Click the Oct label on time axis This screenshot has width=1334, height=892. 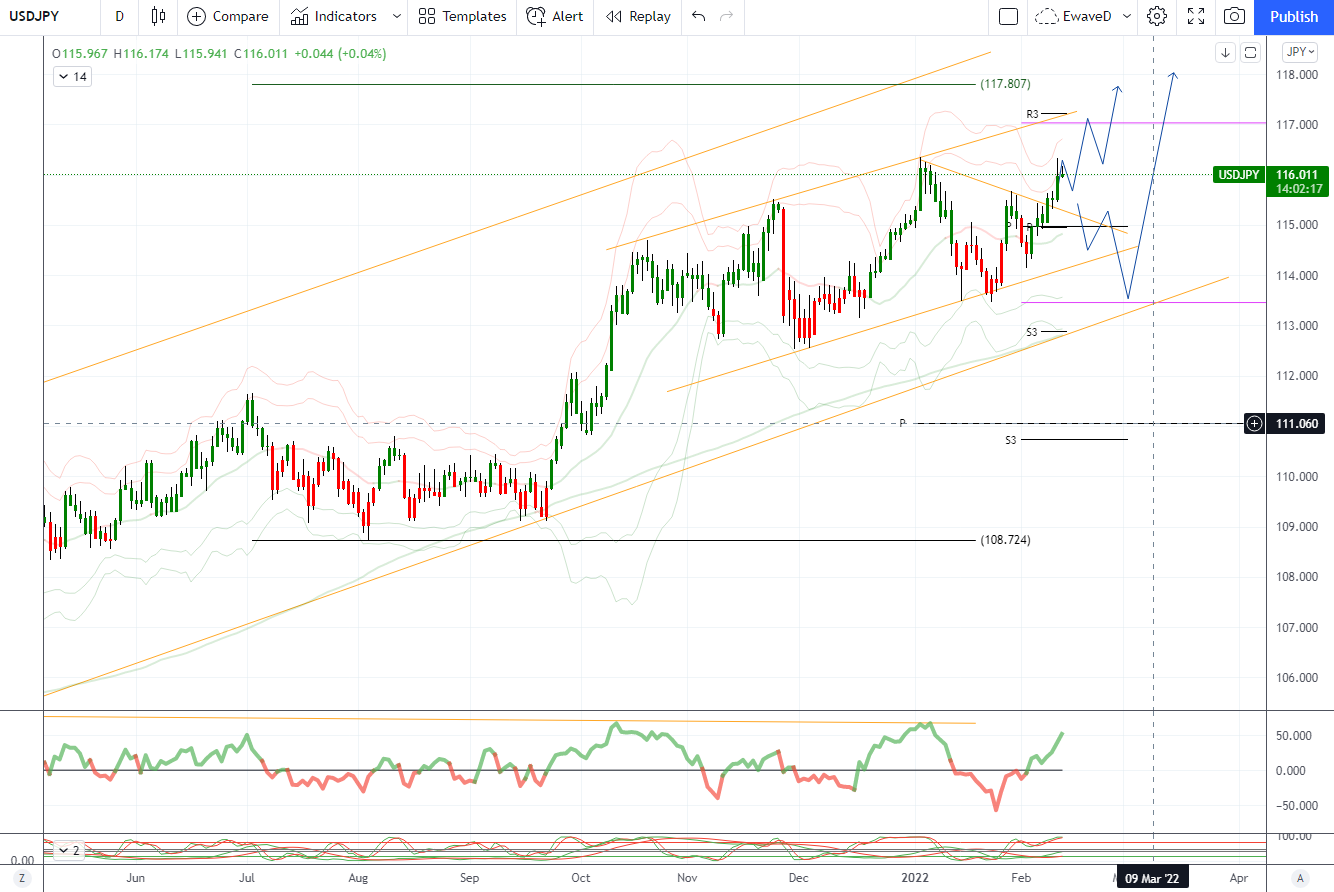(580, 878)
